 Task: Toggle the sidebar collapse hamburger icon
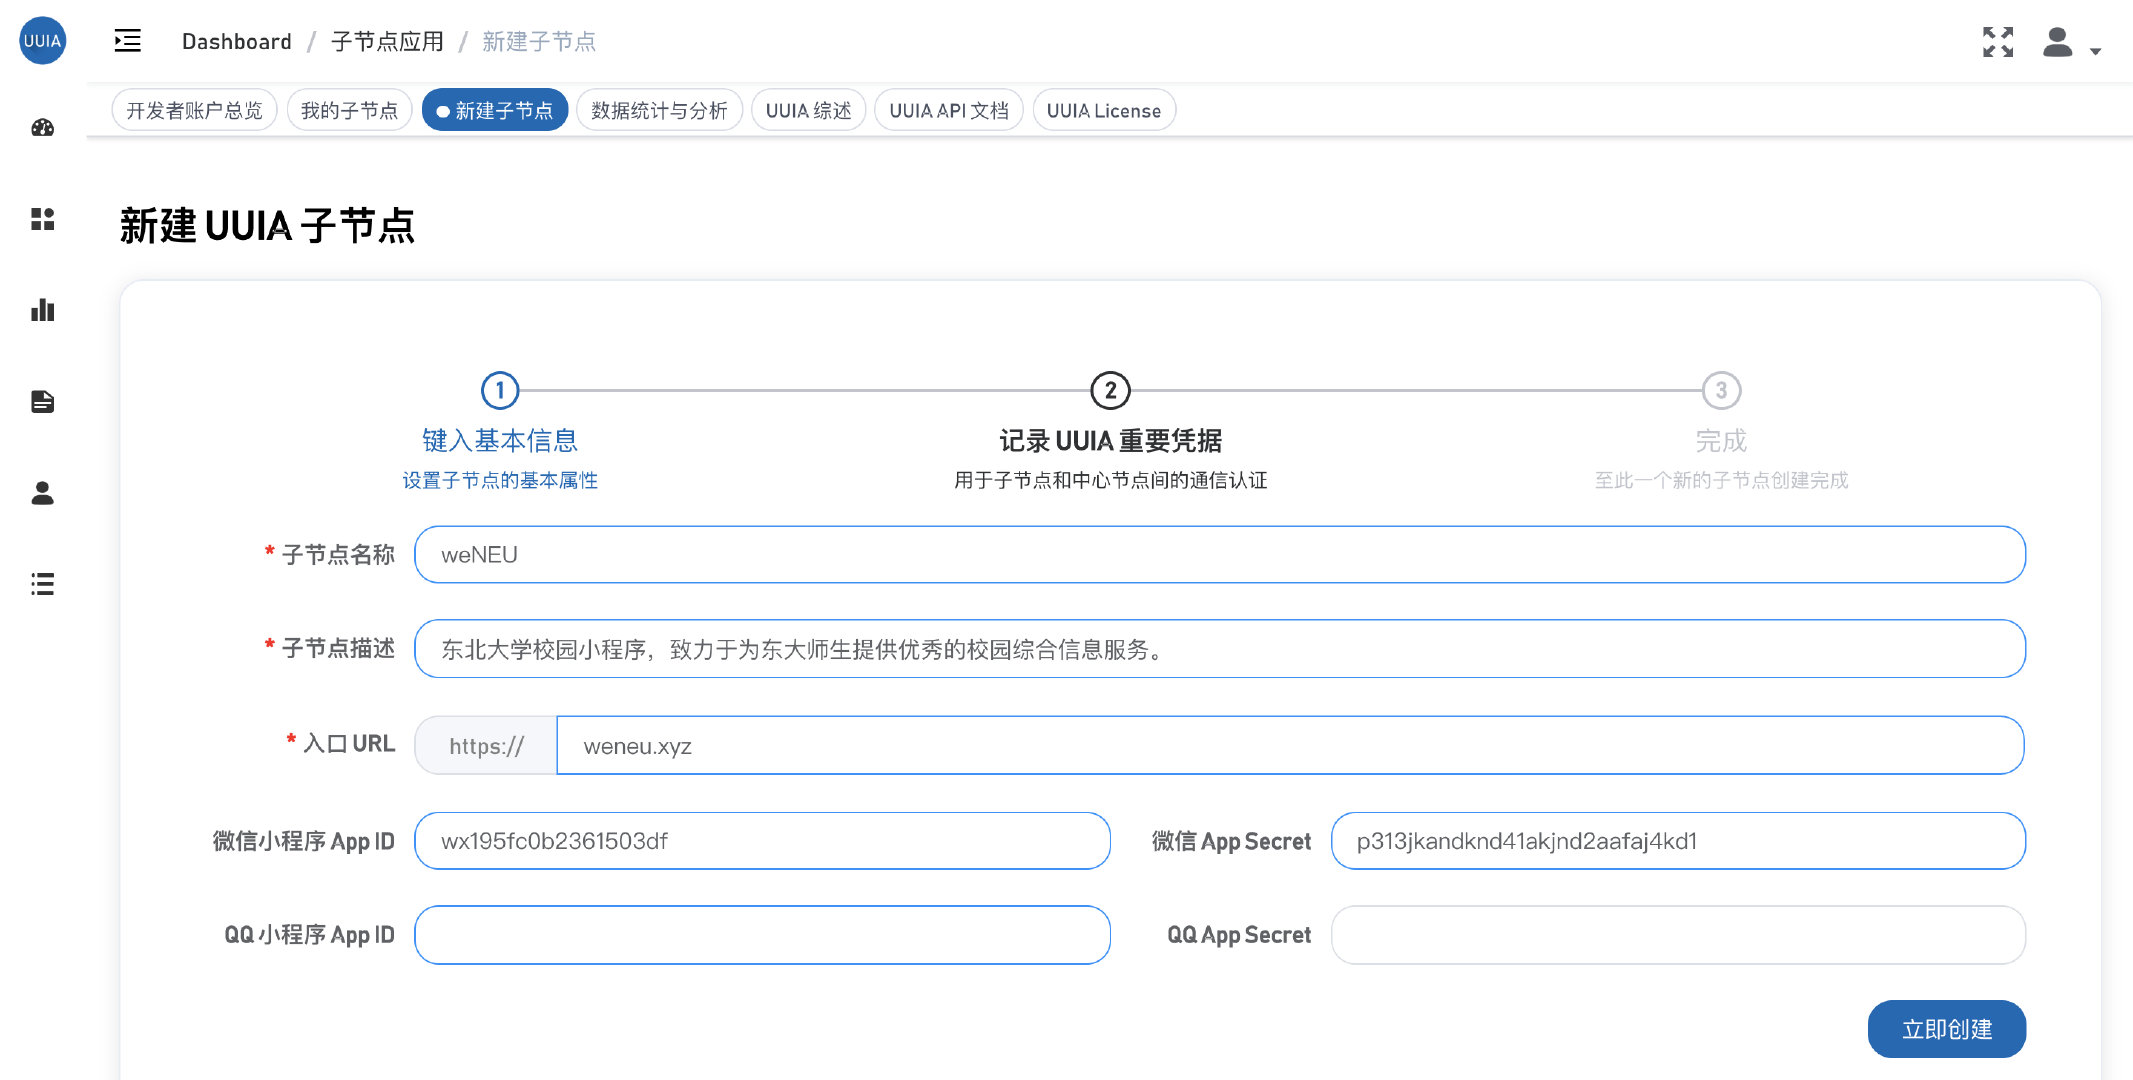pos(128,41)
